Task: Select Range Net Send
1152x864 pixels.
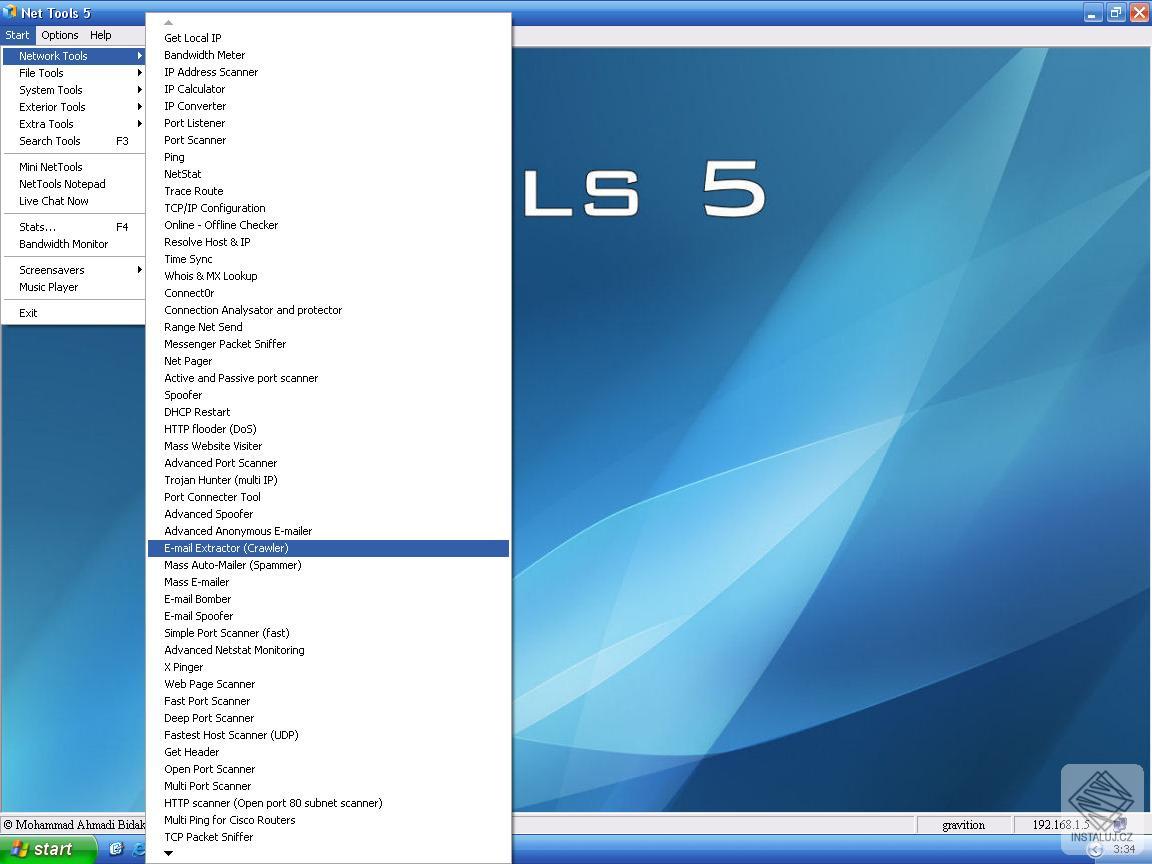Action: pyautogui.click(x=328, y=327)
